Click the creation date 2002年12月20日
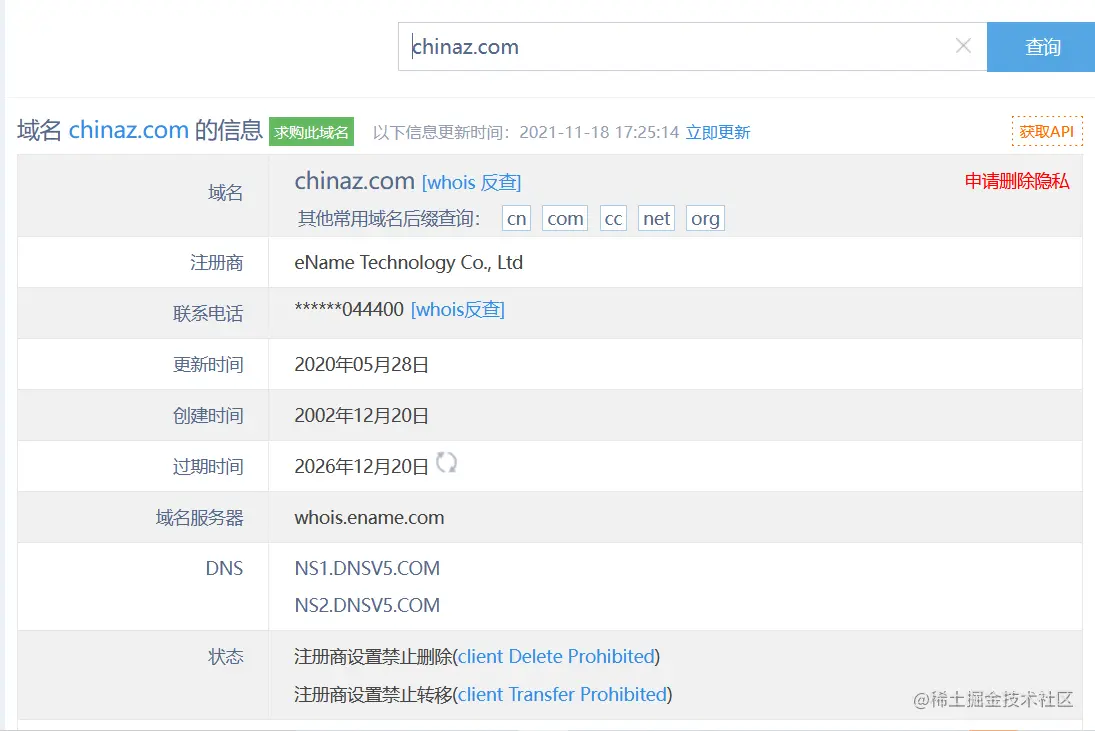 (361, 415)
